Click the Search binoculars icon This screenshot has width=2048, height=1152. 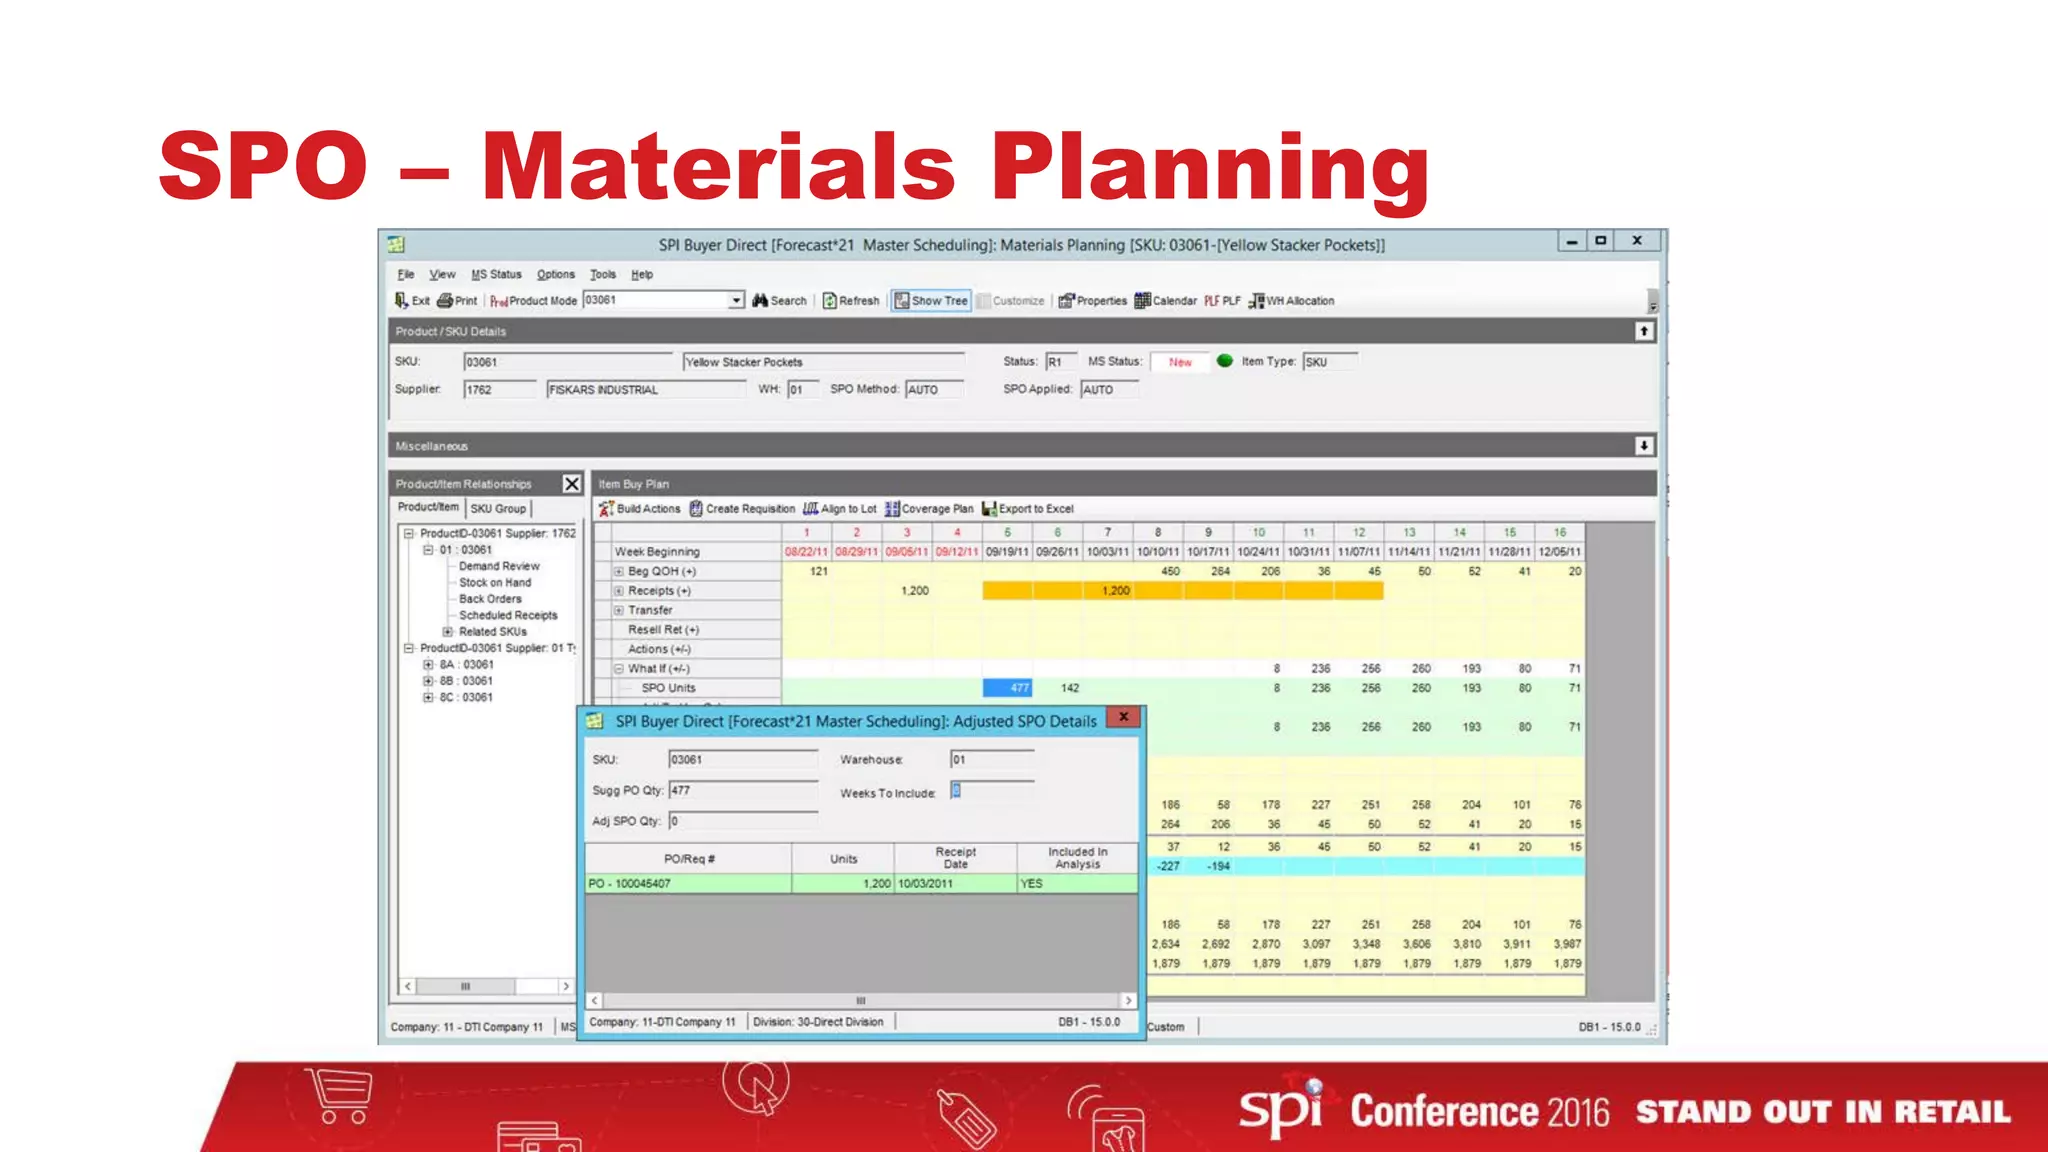[760, 301]
